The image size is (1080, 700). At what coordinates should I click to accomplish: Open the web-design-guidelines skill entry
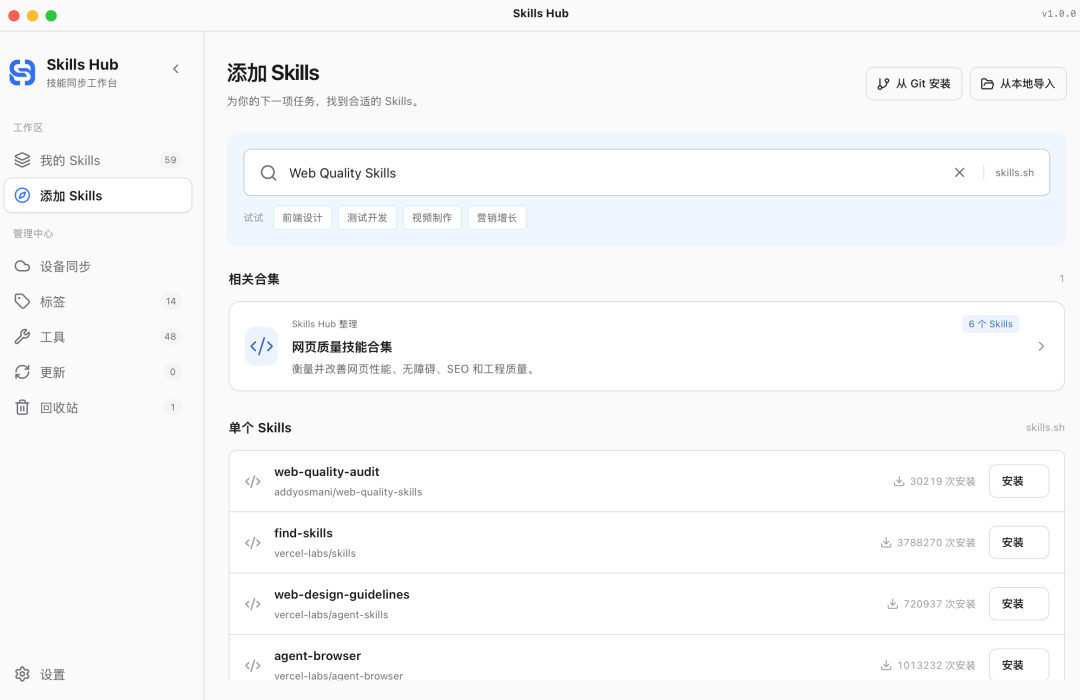[x=646, y=604]
